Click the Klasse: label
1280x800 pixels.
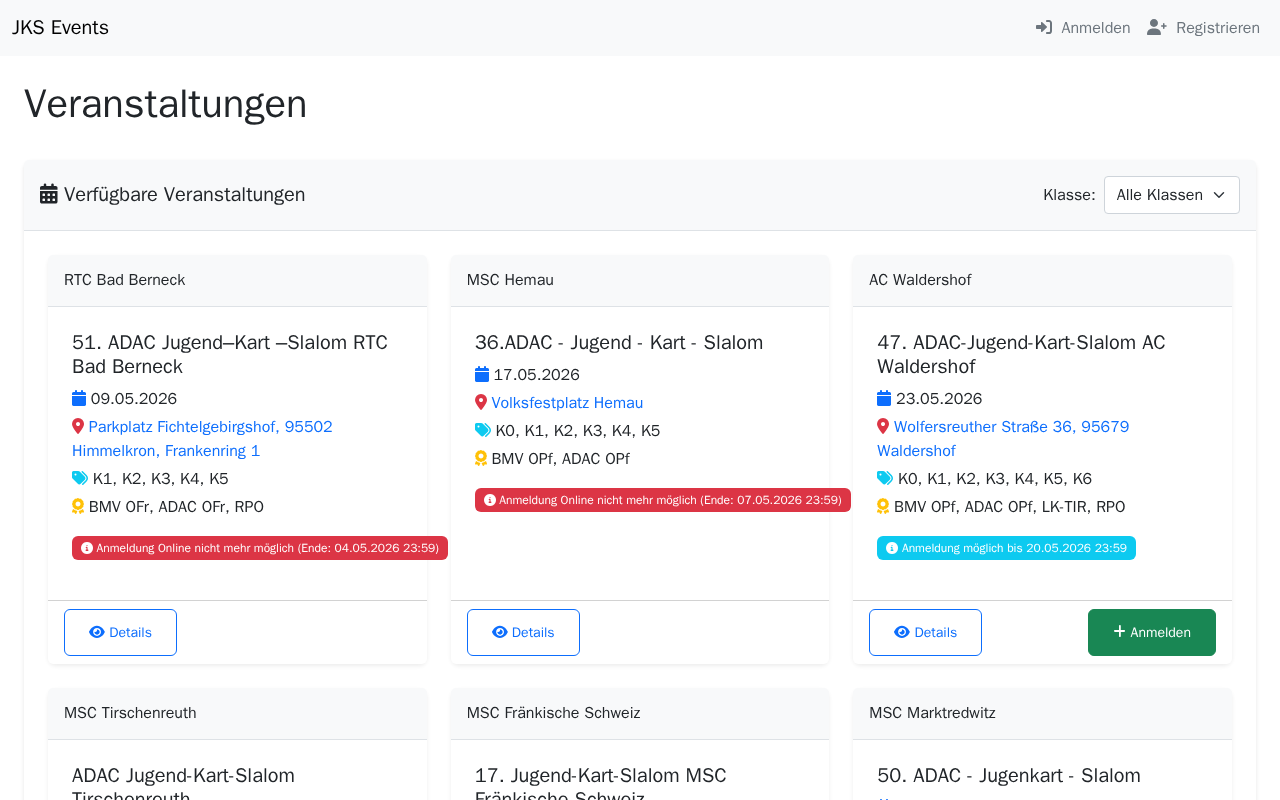click(1069, 195)
